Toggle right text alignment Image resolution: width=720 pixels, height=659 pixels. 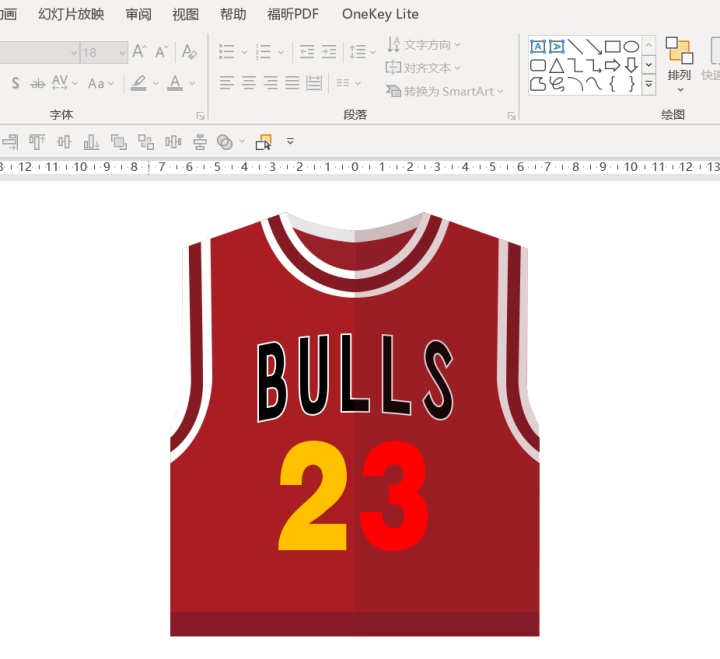click(270, 83)
